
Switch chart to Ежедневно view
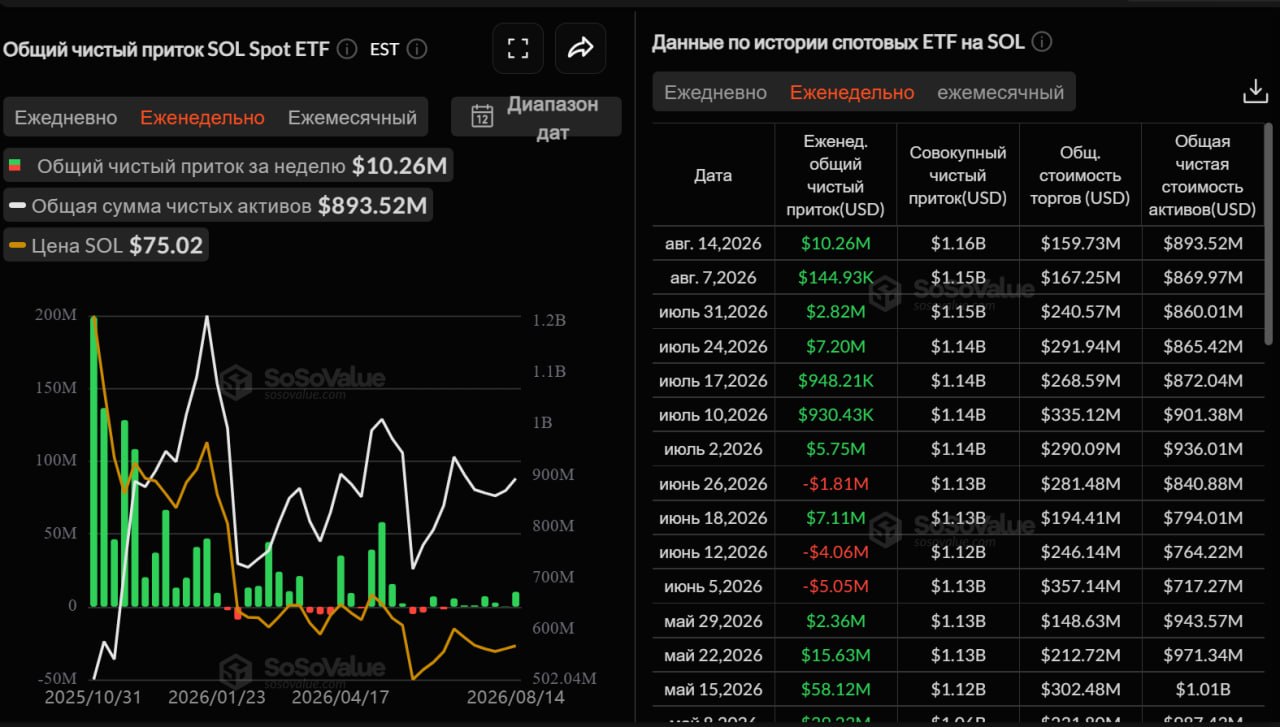(x=66, y=117)
